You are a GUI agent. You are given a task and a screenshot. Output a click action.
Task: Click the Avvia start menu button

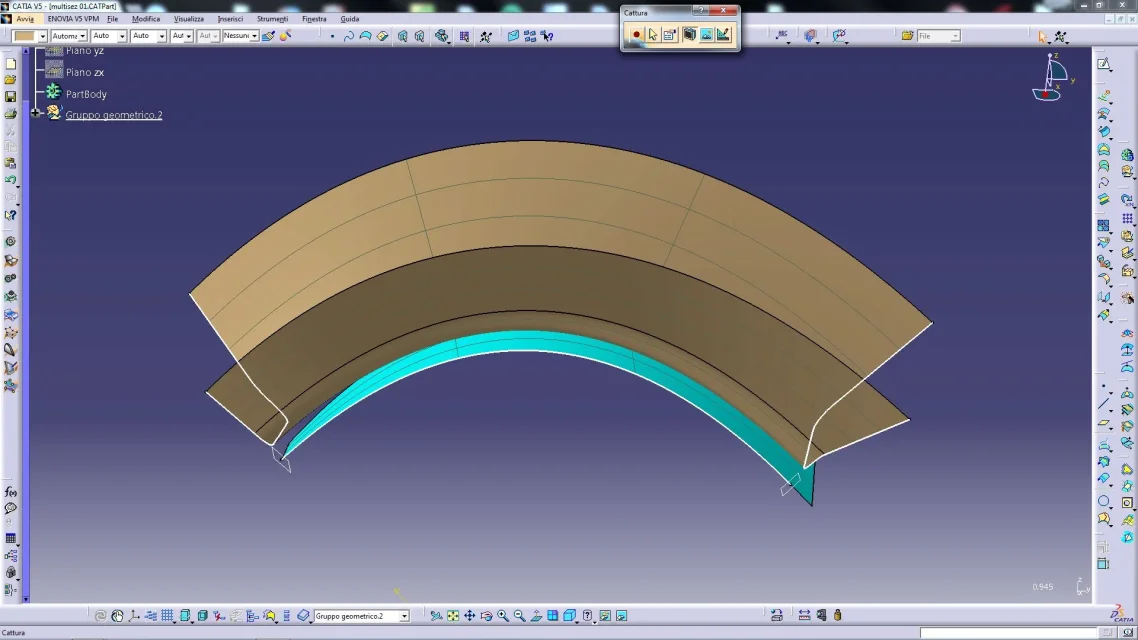tap(25, 19)
